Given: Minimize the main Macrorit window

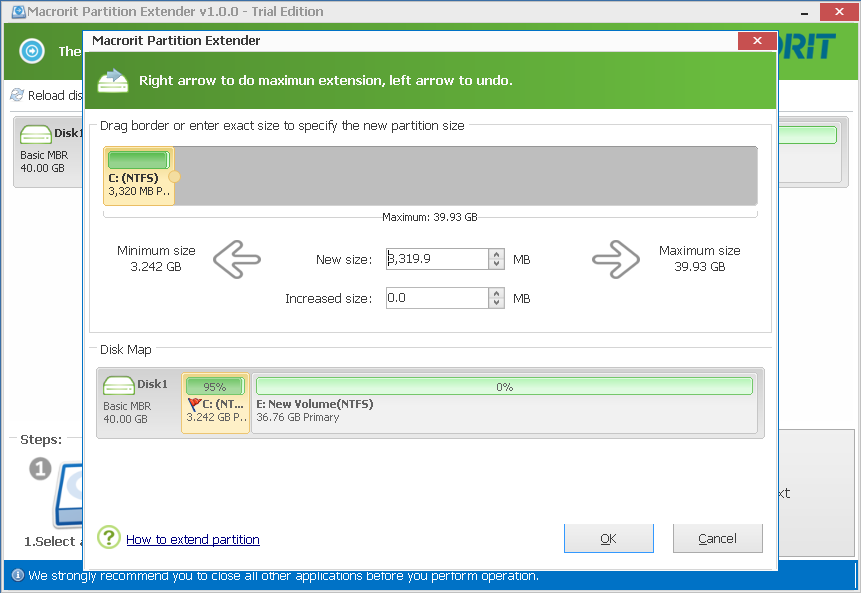Looking at the screenshot, I should [804, 12].
